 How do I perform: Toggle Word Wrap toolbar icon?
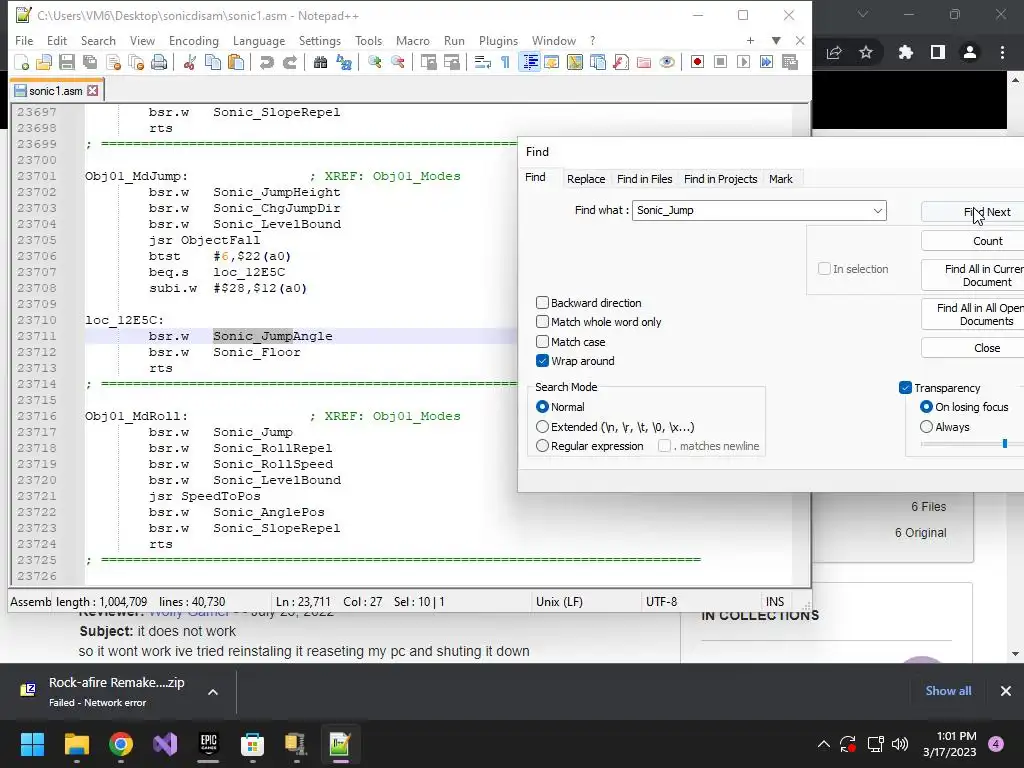pyautogui.click(x=483, y=63)
